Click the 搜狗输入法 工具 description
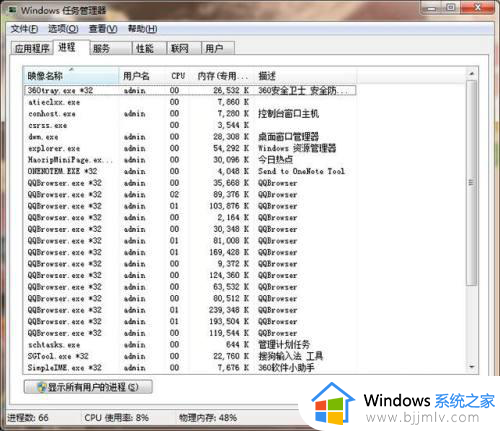 pyautogui.click(x=291, y=356)
